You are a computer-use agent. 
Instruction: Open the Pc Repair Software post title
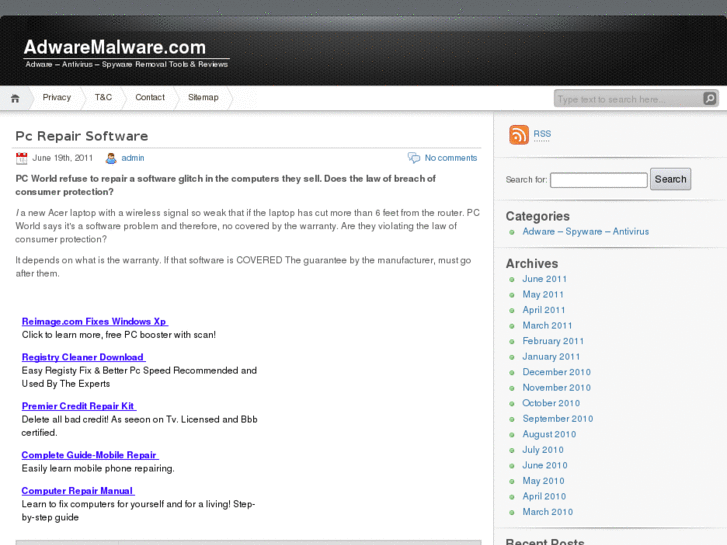(82, 136)
